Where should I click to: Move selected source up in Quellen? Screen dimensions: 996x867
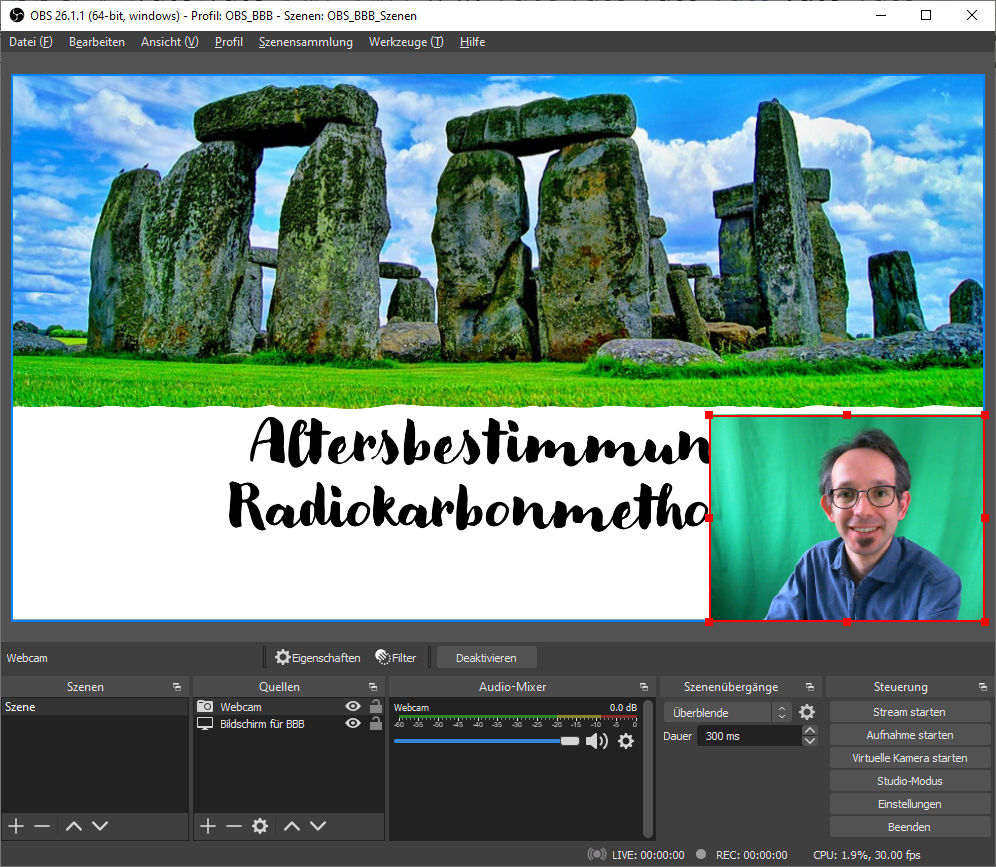[x=291, y=826]
